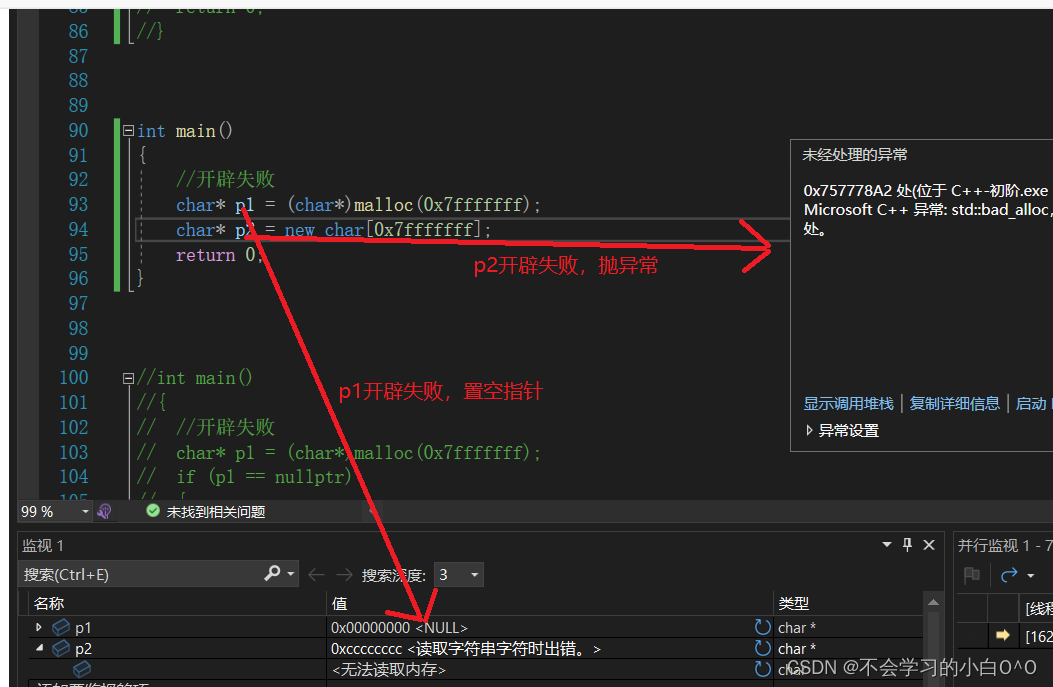The height and width of the screenshot is (687, 1053).
Task: Click the refresh icon next to p1's value
Action: click(762, 627)
